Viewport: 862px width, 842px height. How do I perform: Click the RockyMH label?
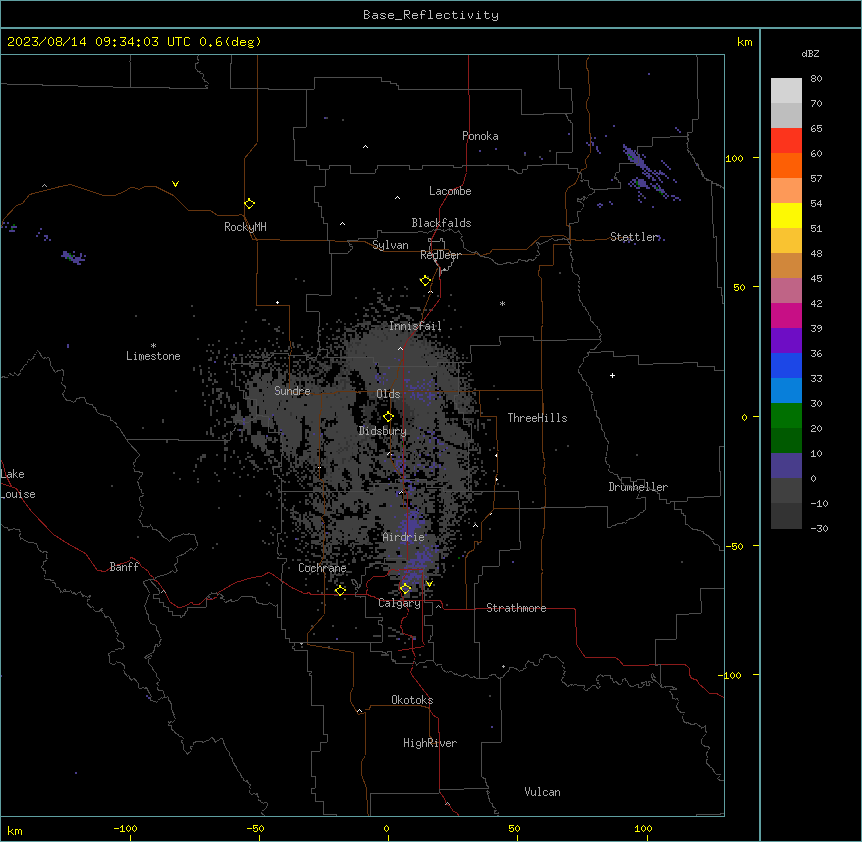click(x=245, y=227)
